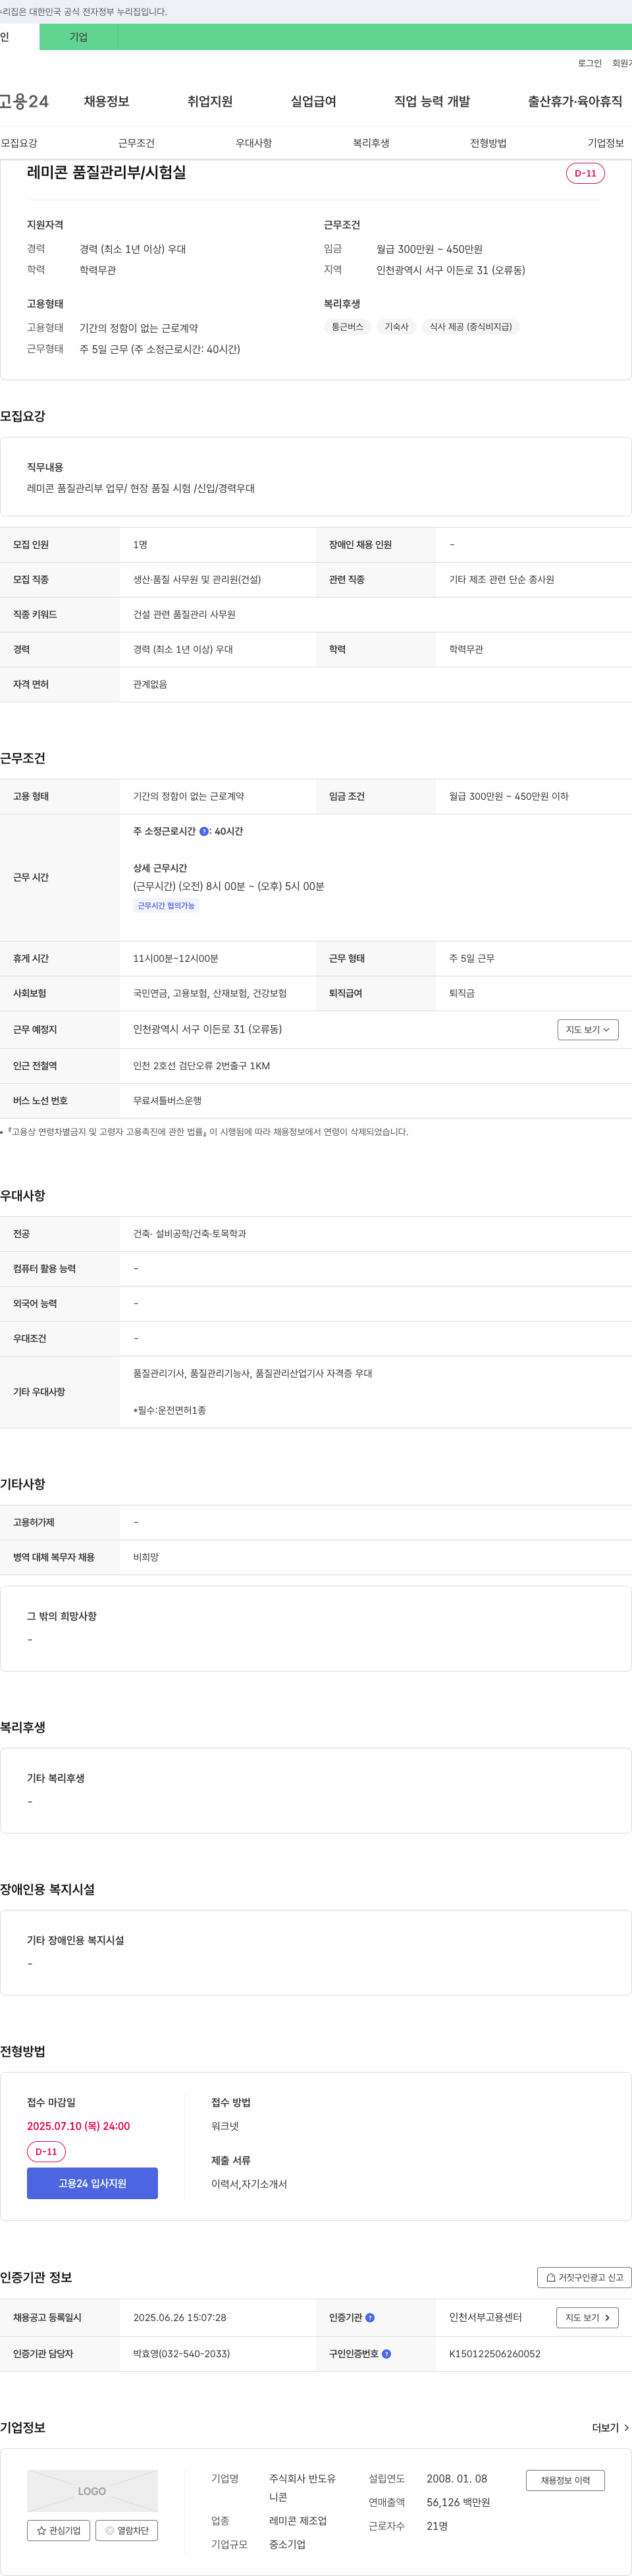Viewport: 632px width, 2576px height.
Task: Open the 출산휴가·육아휴직 menu
Action: pyautogui.click(x=575, y=101)
